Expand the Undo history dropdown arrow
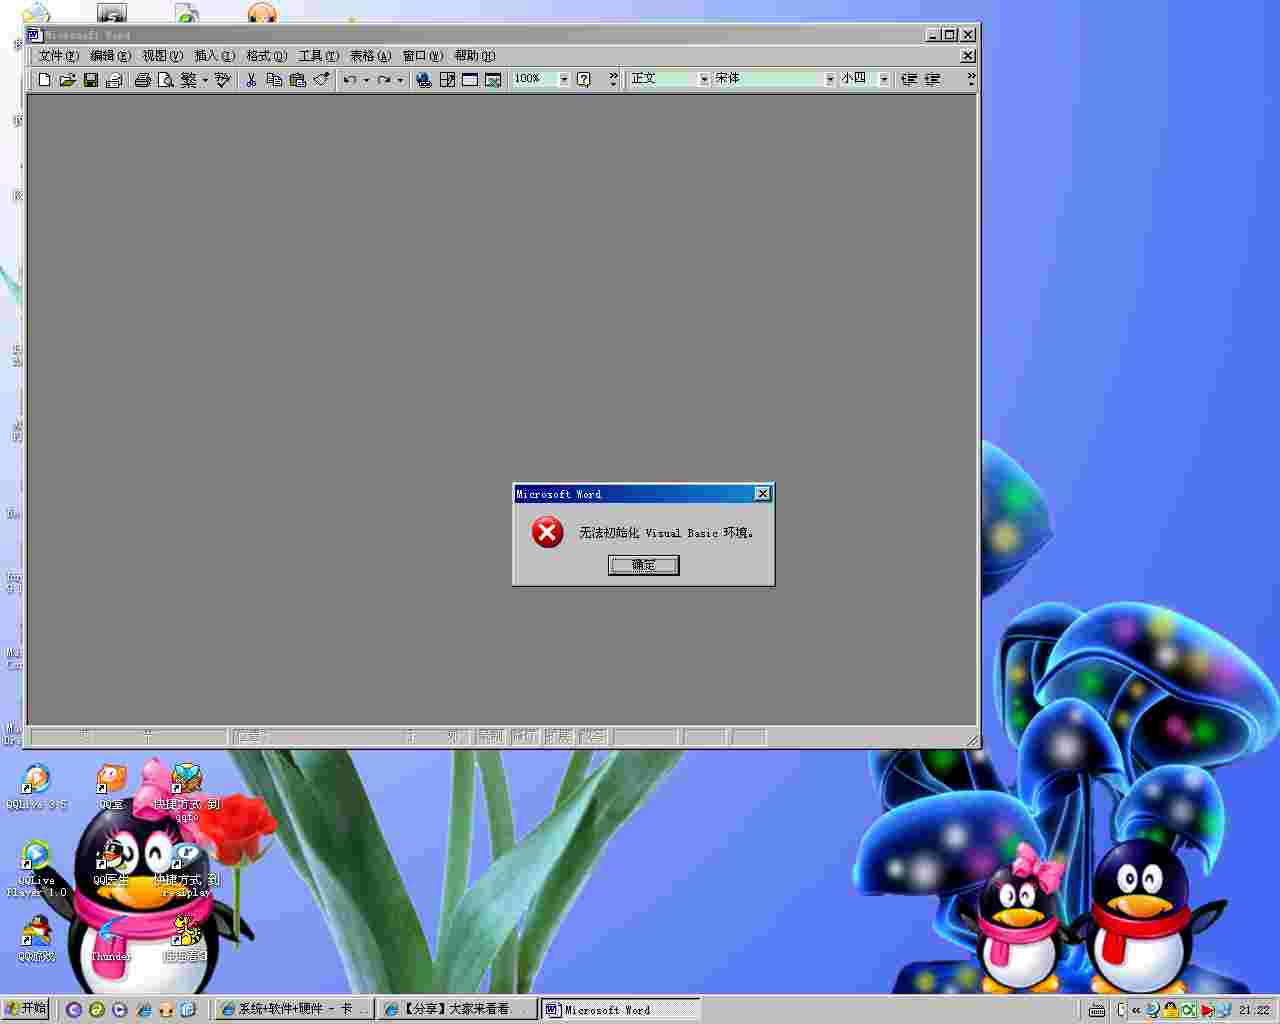This screenshot has height=1024, width=1280. [x=365, y=80]
